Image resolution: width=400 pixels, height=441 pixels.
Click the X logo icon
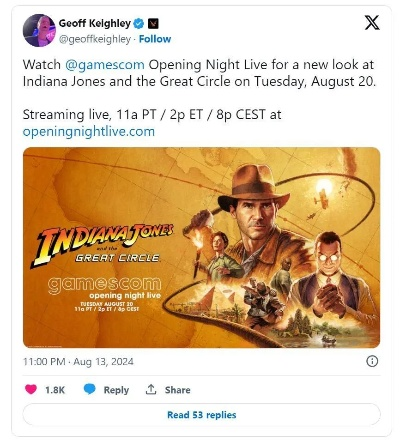tap(372, 23)
